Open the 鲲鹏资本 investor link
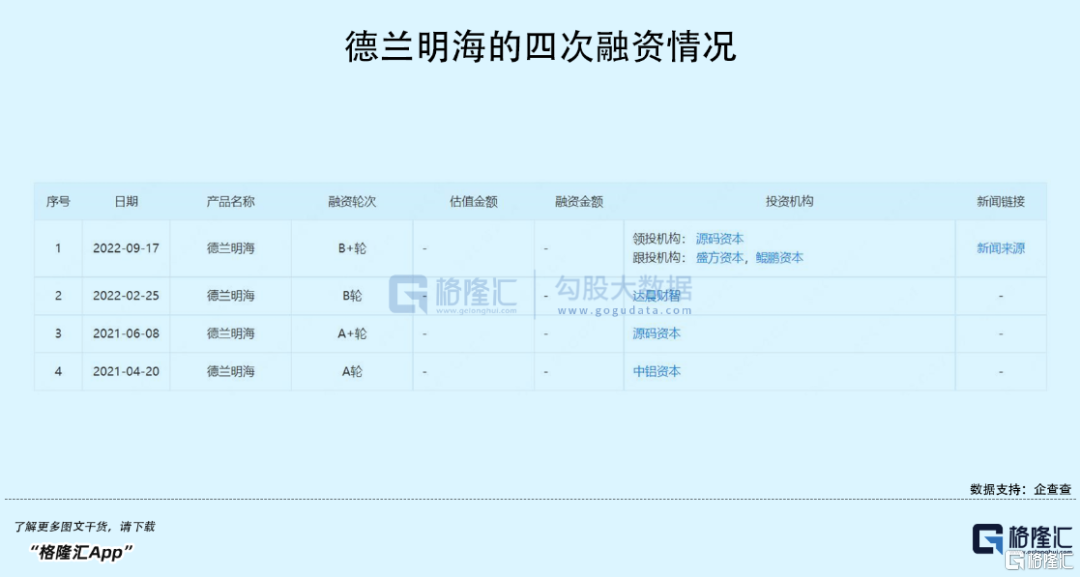Image resolution: width=1080 pixels, height=577 pixels. click(x=779, y=258)
